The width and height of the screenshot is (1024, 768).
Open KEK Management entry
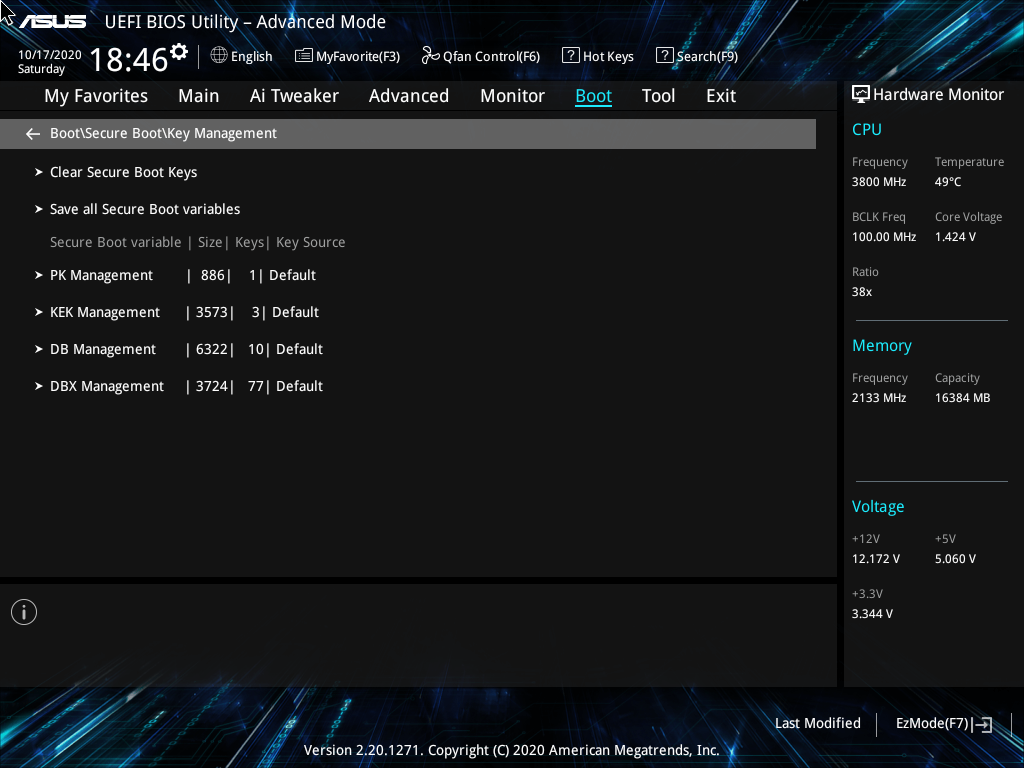[x=104, y=313]
